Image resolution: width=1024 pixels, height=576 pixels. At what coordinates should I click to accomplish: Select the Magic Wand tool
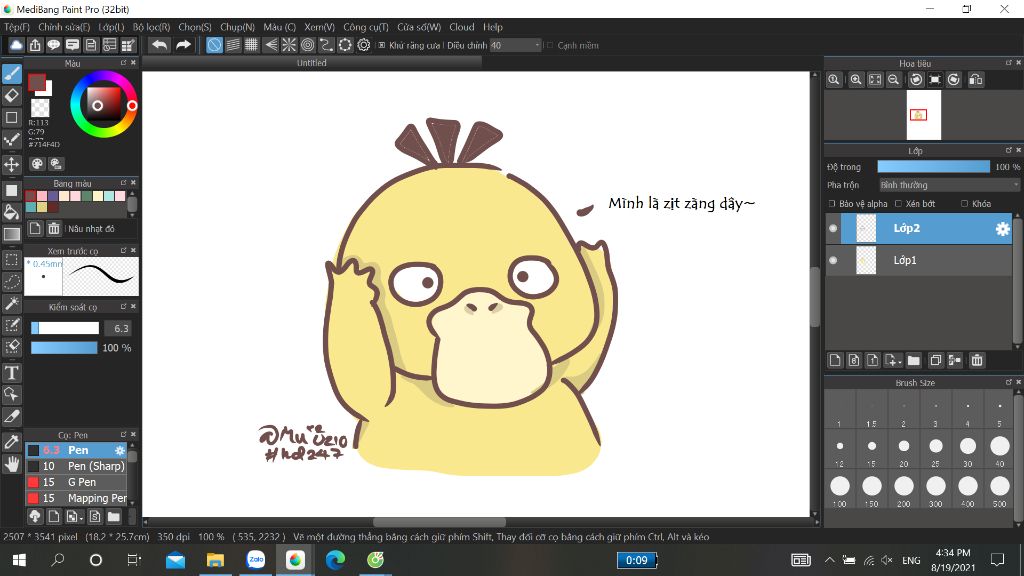point(12,303)
